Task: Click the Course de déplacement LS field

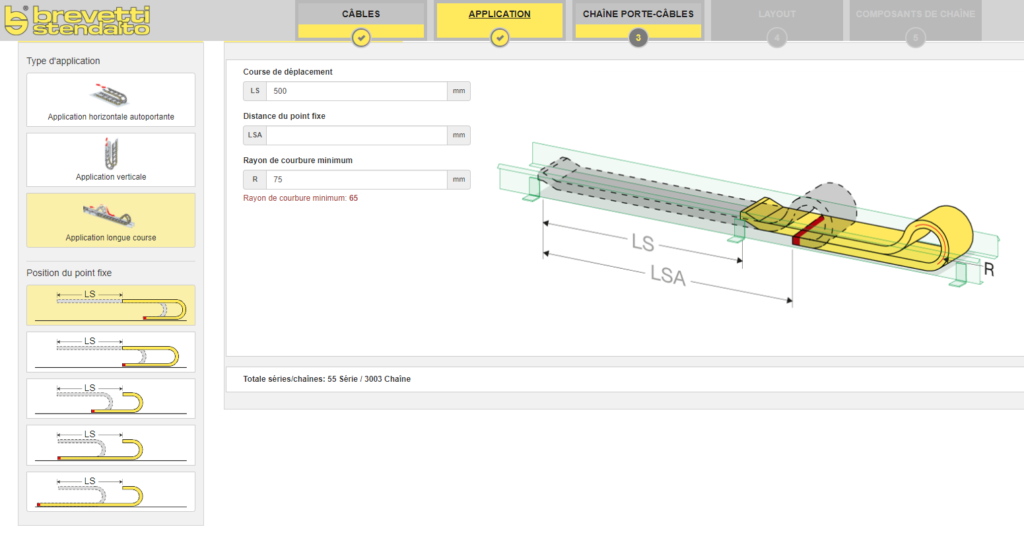Action: tap(356, 91)
